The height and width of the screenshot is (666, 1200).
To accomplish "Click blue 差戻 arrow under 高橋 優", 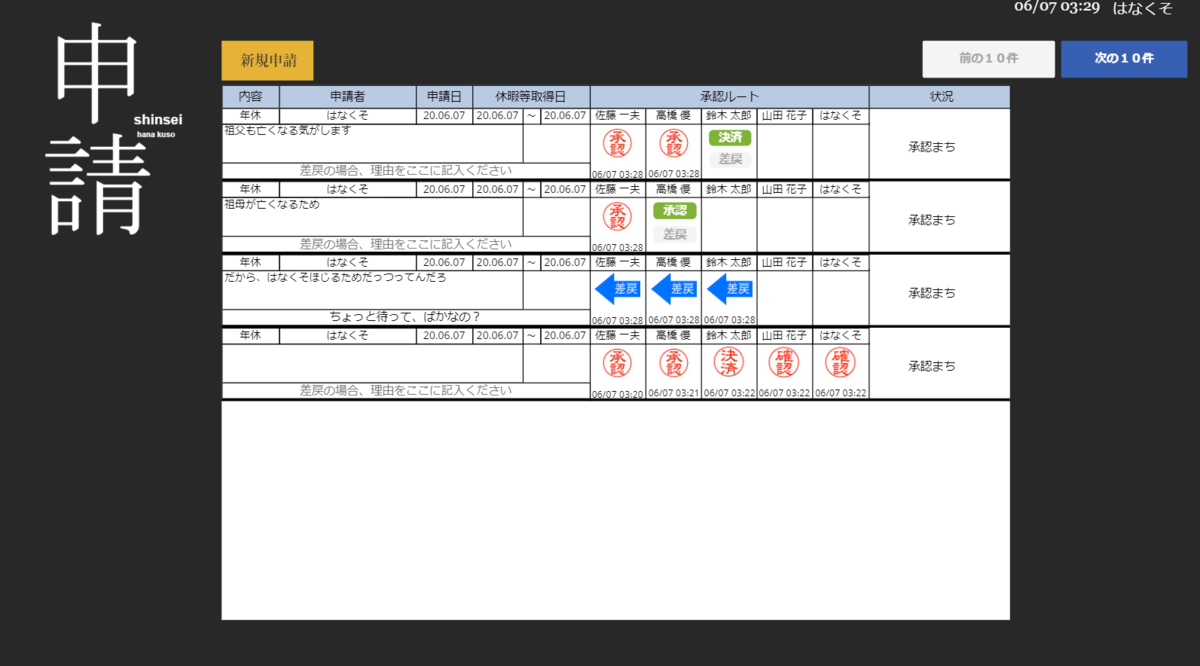I will click(x=674, y=289).
